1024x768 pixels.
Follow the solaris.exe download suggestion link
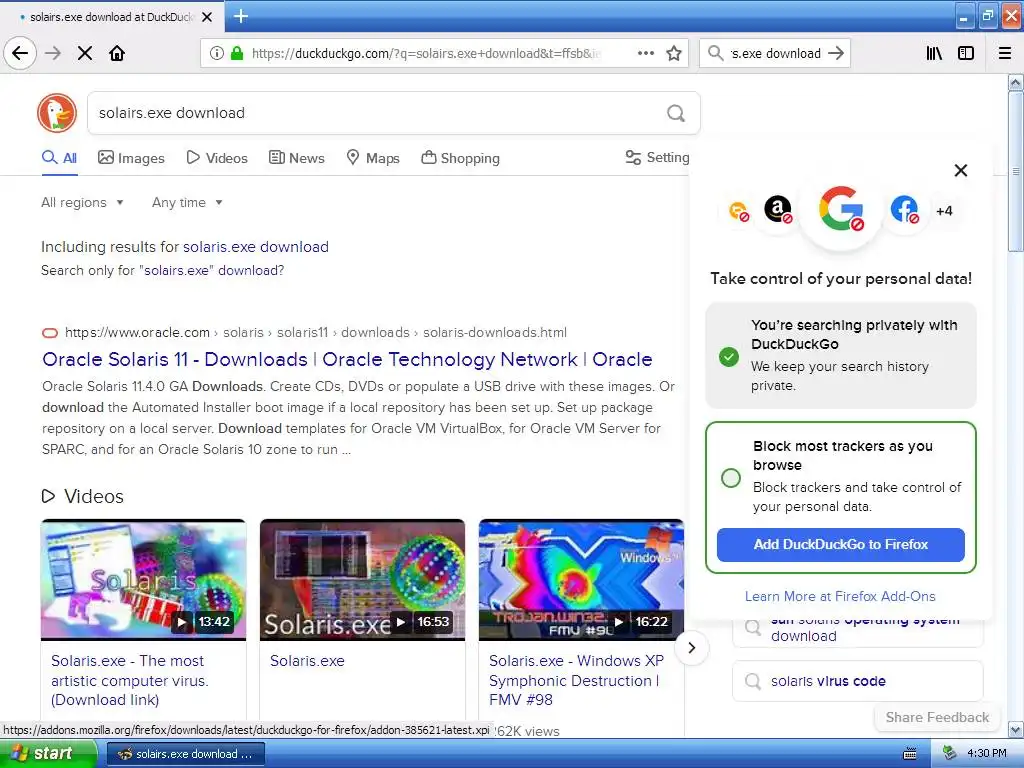pyautogui.click(x=255, y=247)
